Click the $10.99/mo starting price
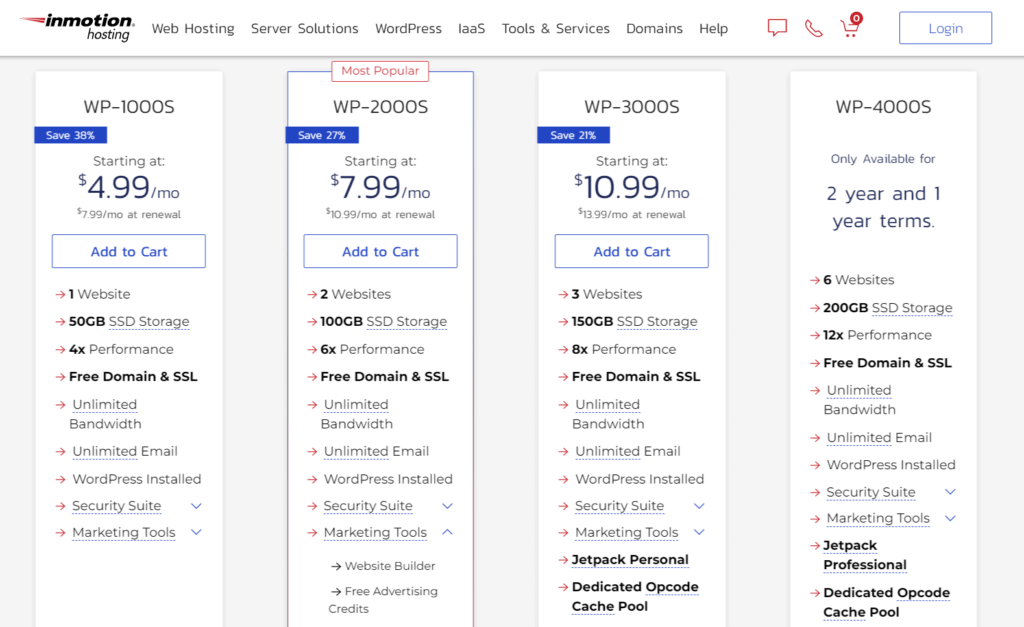This screenshot has width=1024, height=627. [632, 187]
